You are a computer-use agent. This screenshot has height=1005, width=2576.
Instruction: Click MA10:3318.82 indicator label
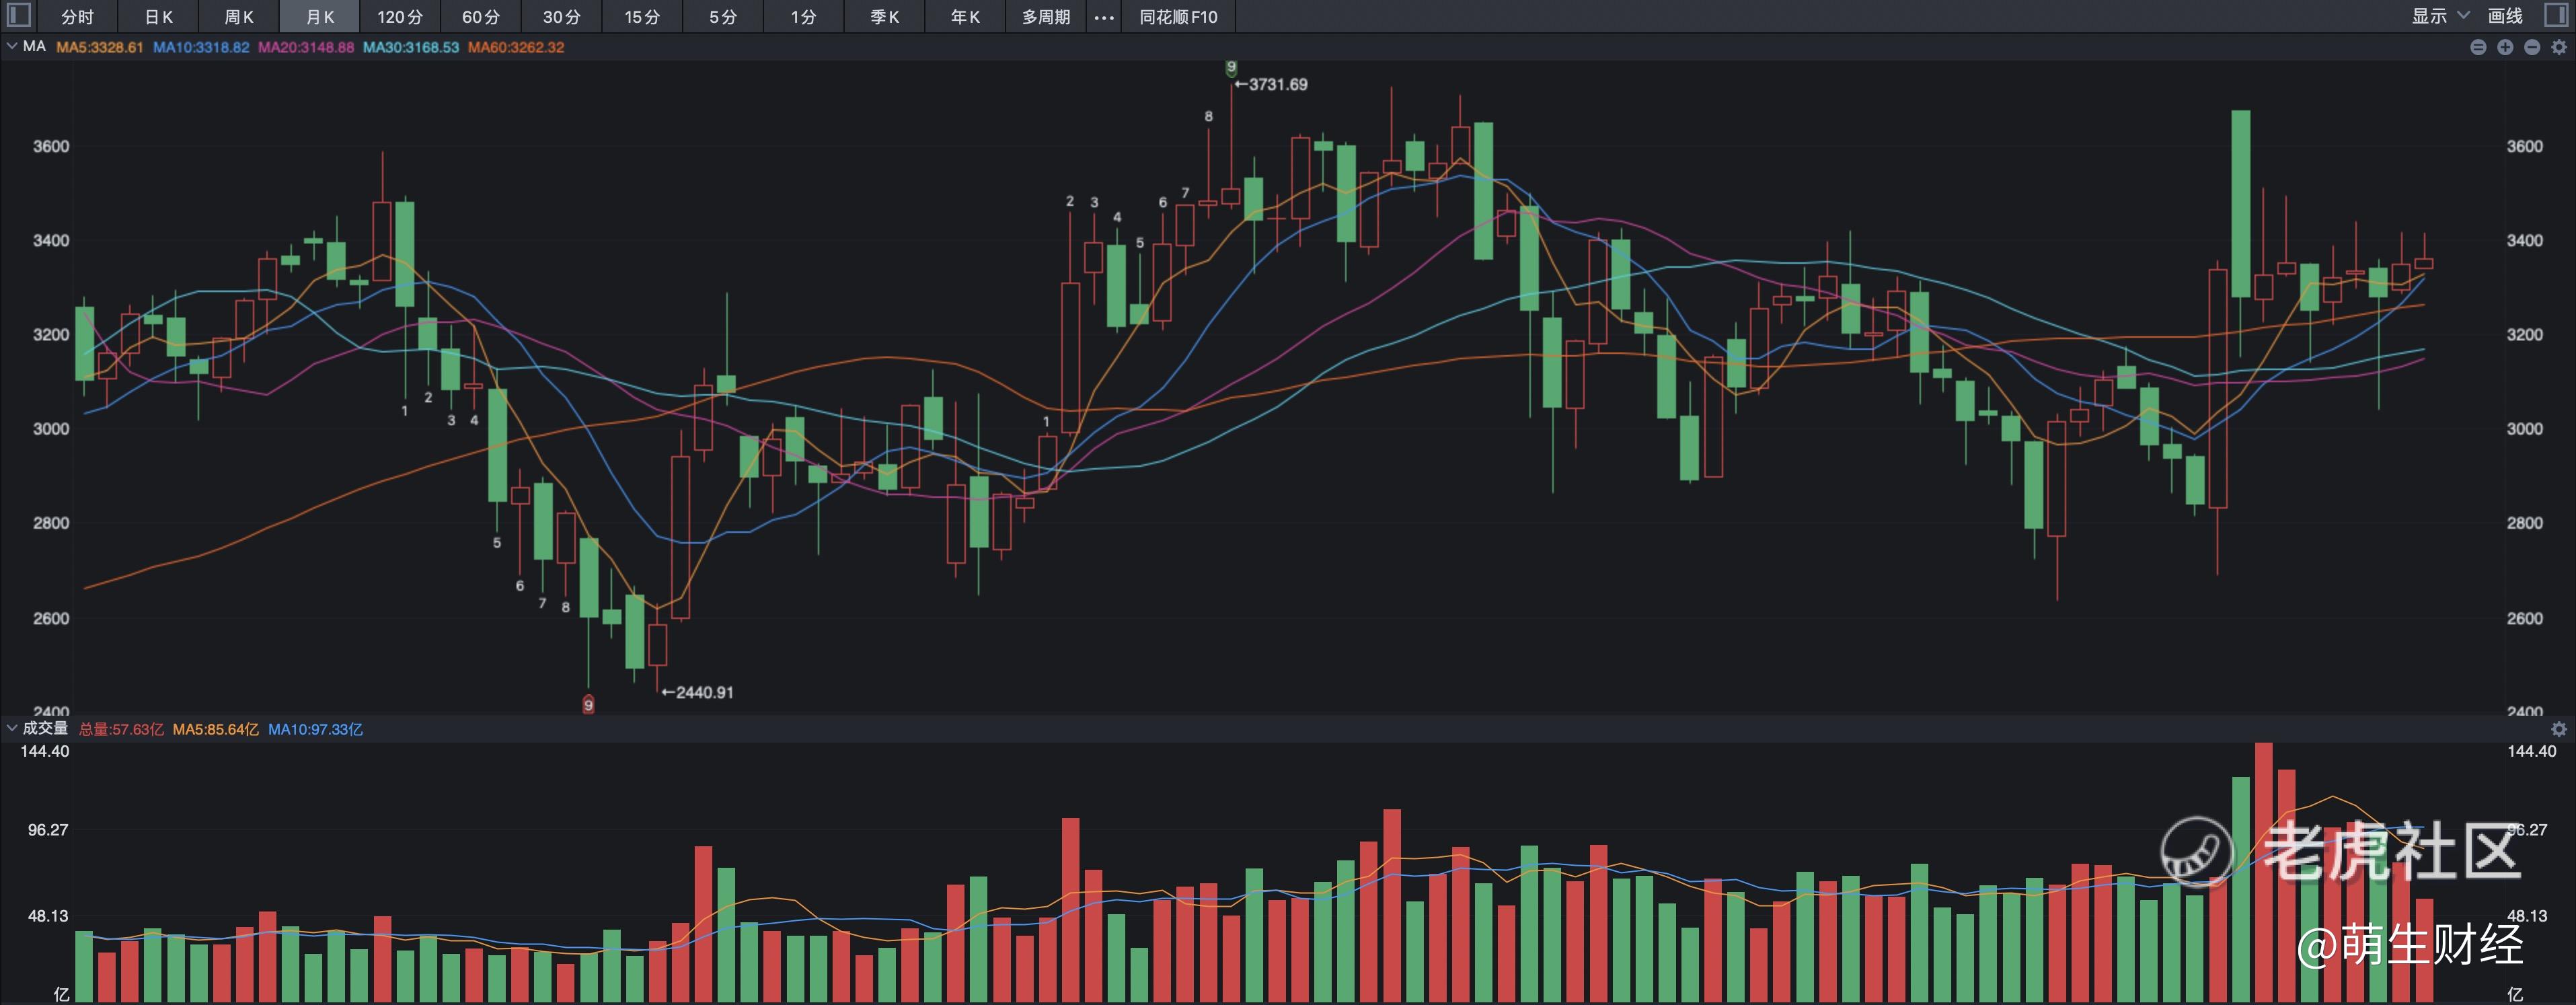[201, 47]
